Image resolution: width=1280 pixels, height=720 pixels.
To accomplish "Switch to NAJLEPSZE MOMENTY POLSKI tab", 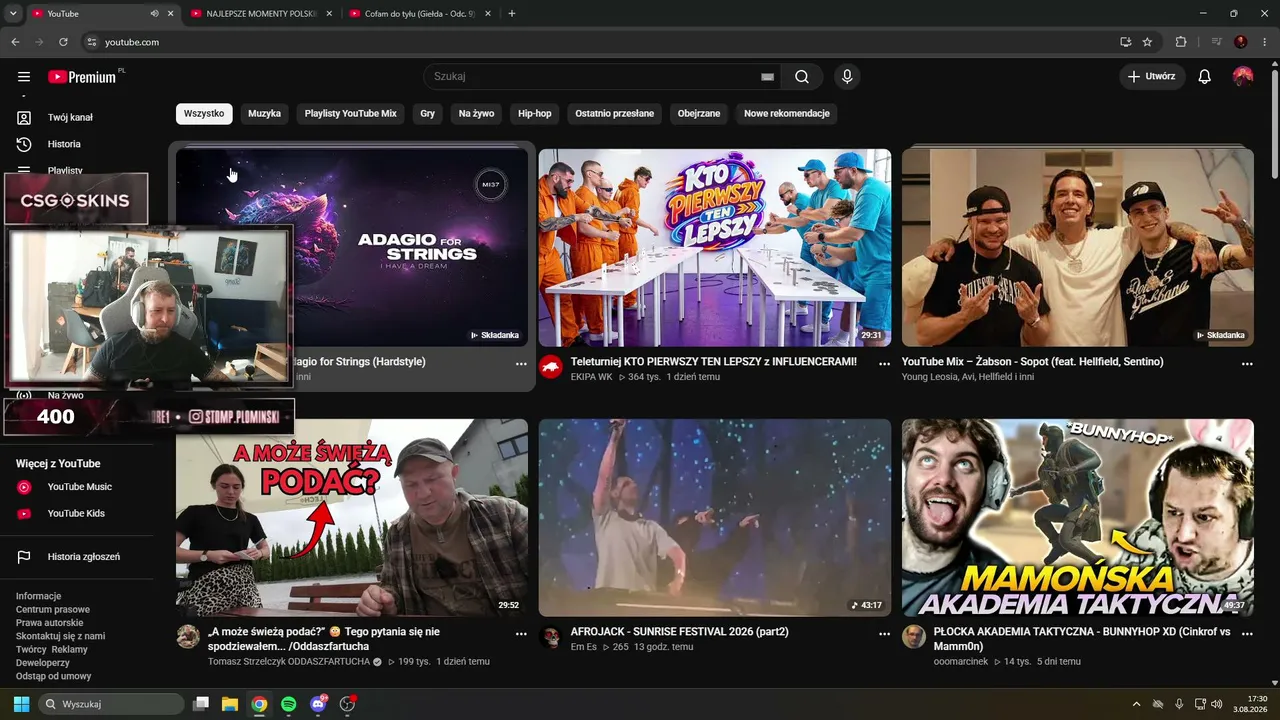I will (263, 14).
